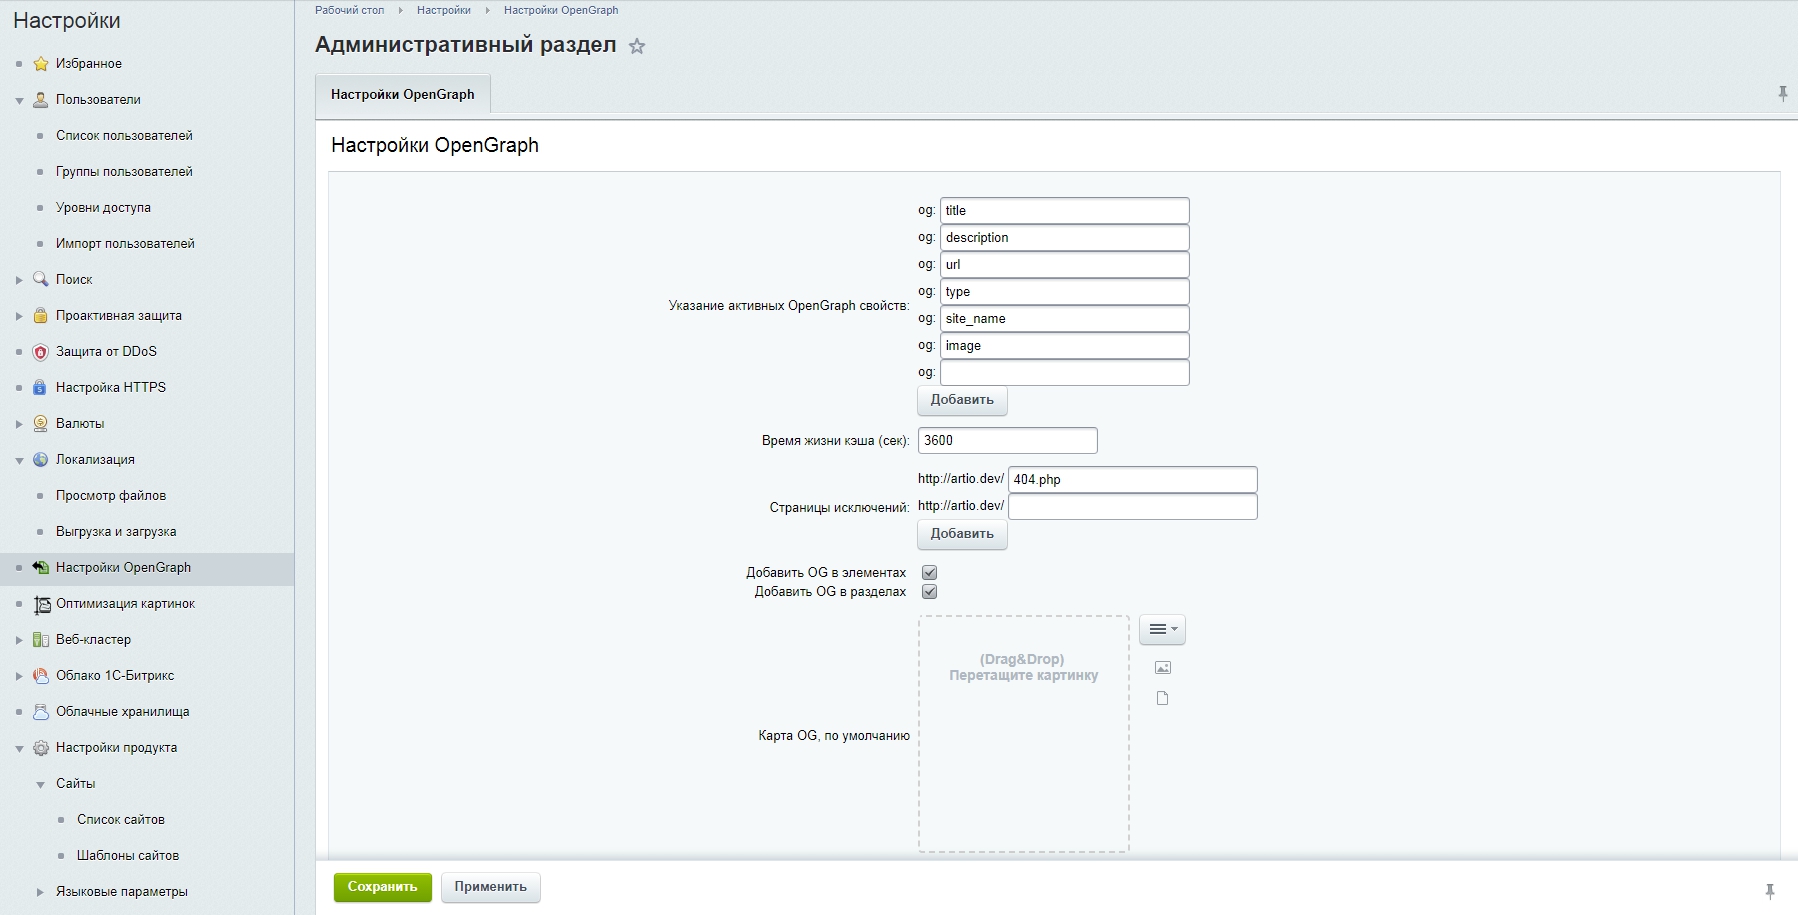The image size is (1798, 915).
Task: Expand the Языковые параметры tree node
Action: 40,892
